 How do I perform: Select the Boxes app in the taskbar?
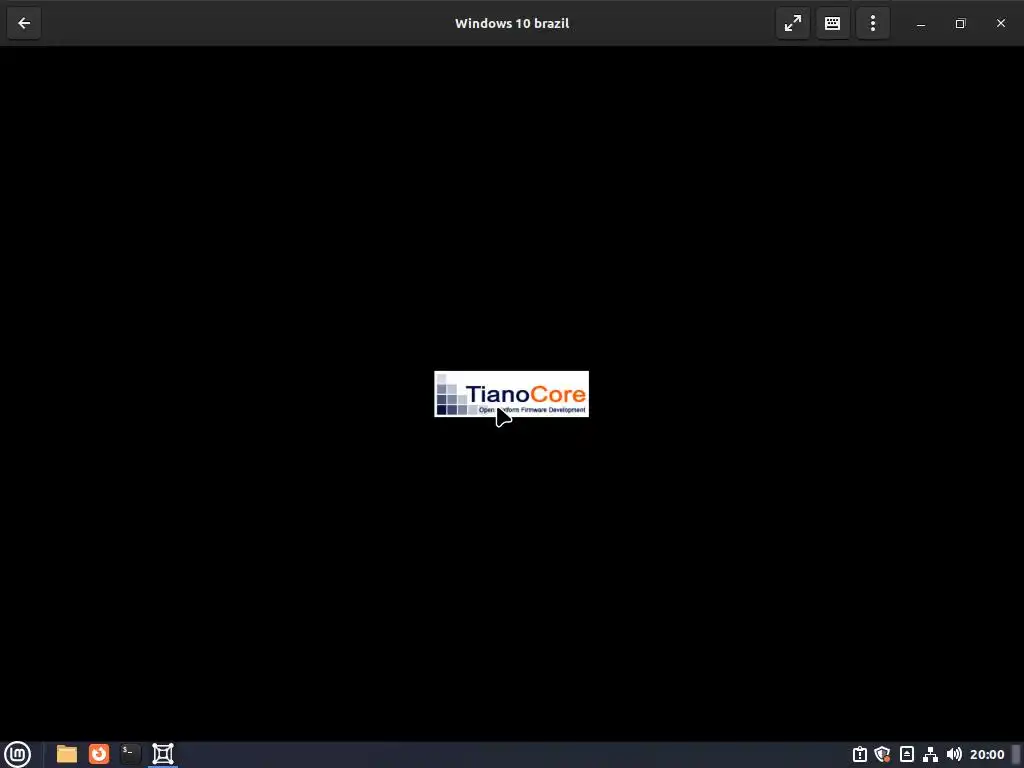coord(163,754)
